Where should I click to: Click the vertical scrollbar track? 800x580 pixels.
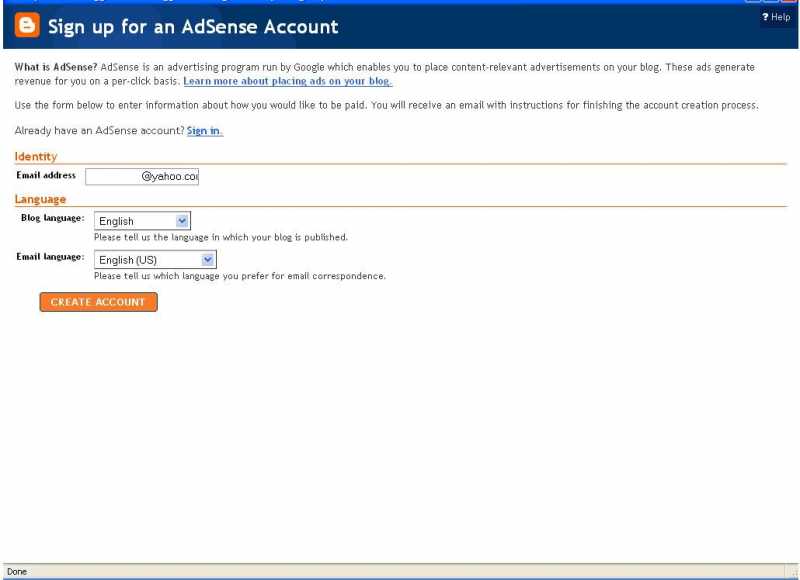tap(793, 300)
